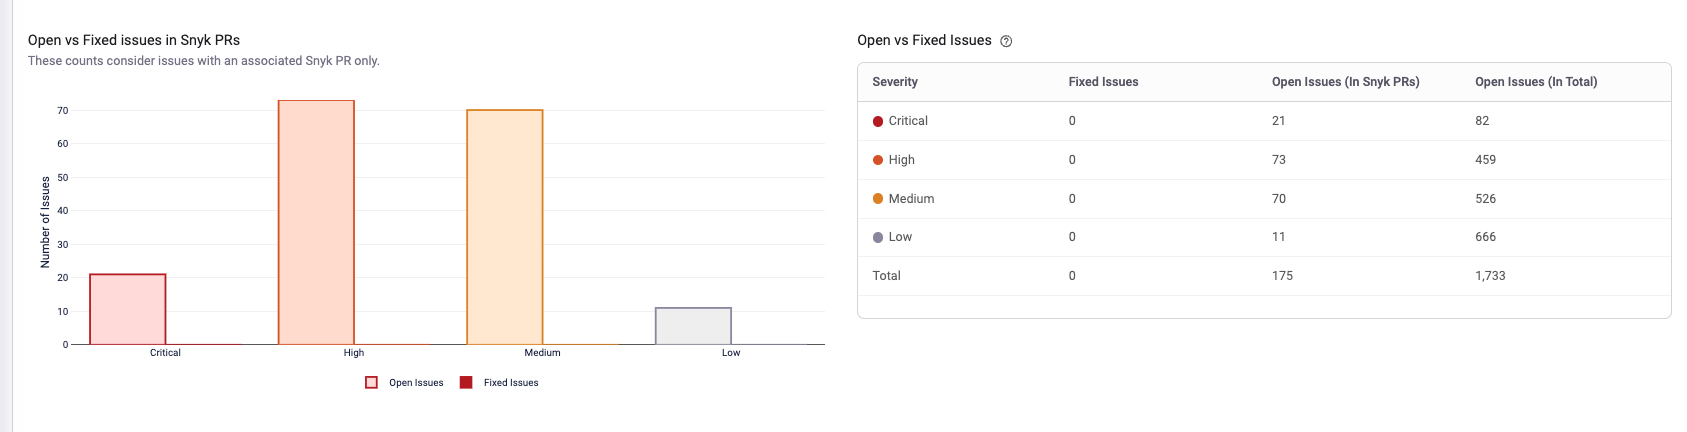Click the orange-red High severity dot in table

click(x=878, y=160)
